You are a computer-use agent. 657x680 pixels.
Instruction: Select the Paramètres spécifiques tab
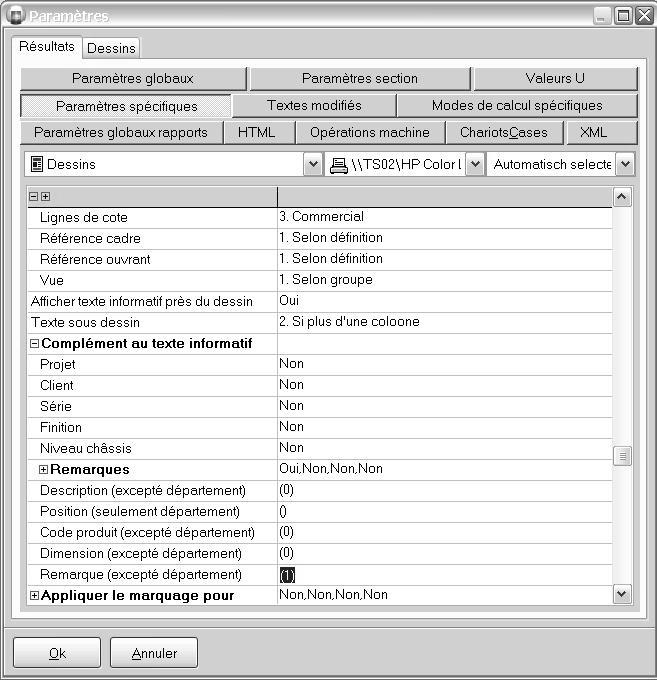click(x=126, y=106)
